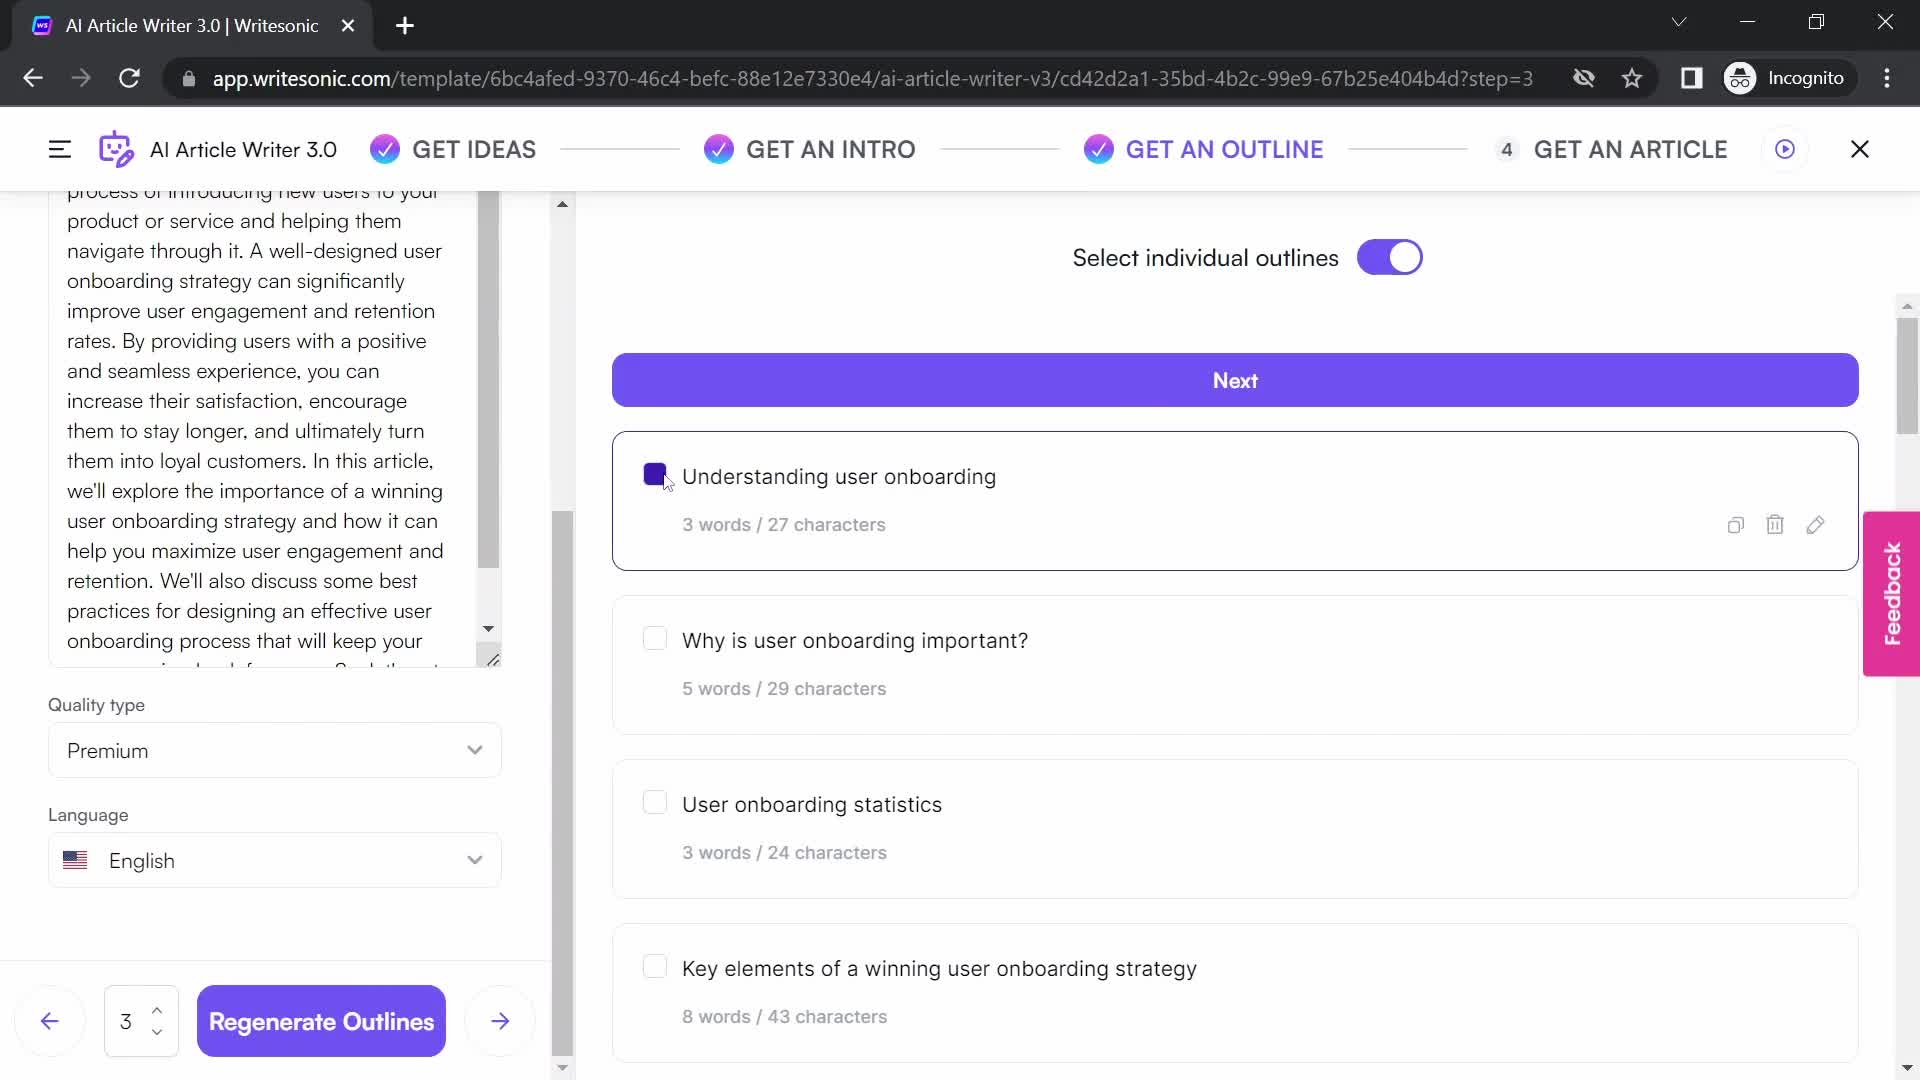Click the GET AN OUTLINE checkmark icon
This screenshot has height=1080, width=1920.
point(1098,149)
